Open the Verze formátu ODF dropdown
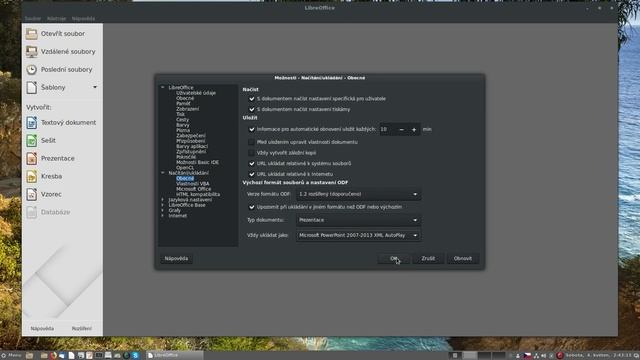The image size is (640, 360). (358, 194)
